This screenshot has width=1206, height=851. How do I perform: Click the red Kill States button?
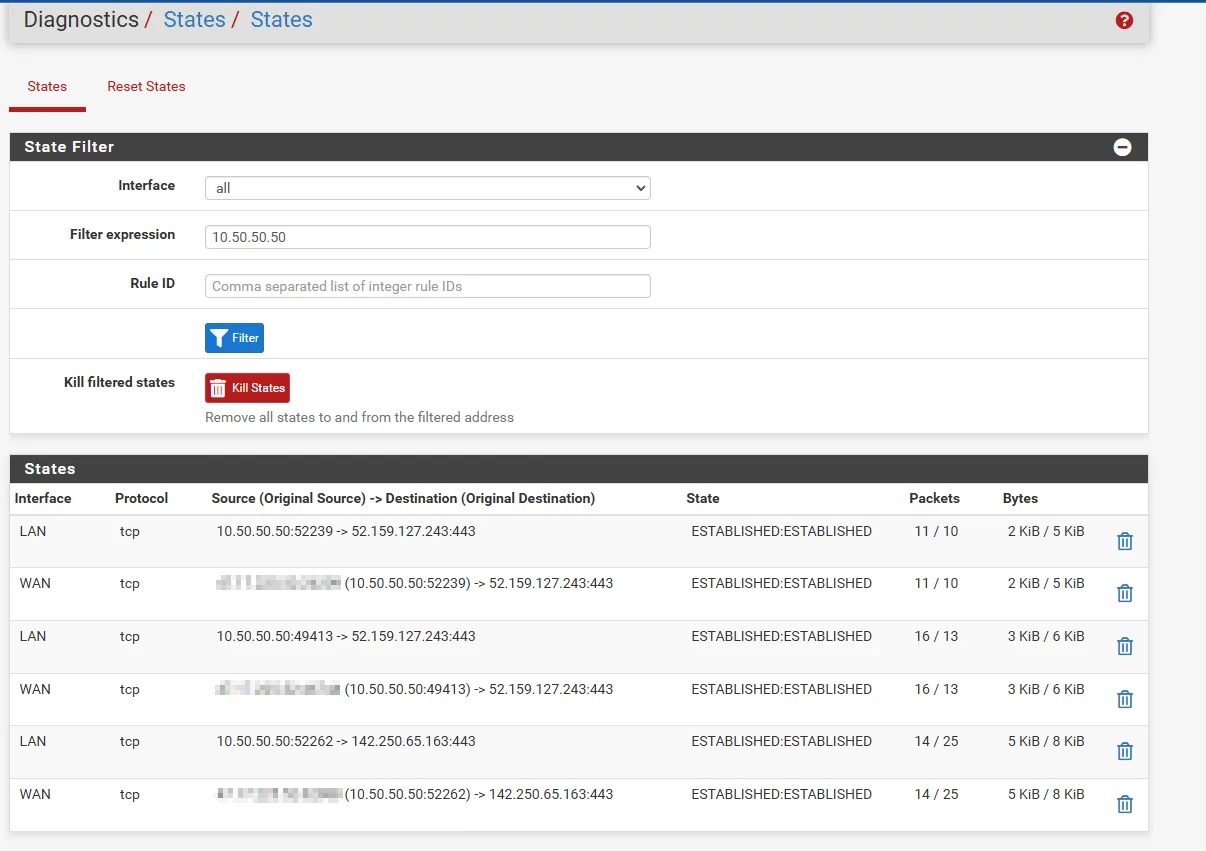point(247,388)
